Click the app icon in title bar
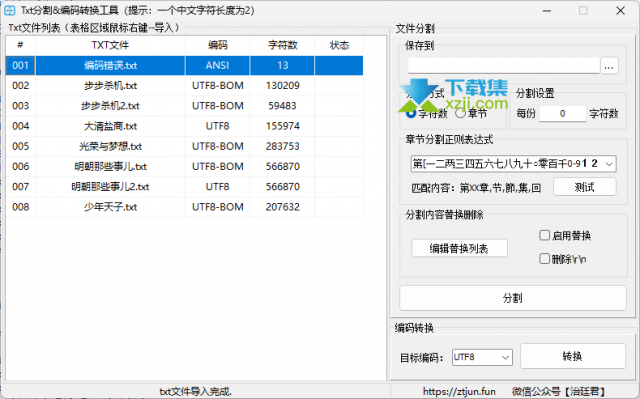The width and height of the screenshot is (640, 399). (x=10, y=10)
